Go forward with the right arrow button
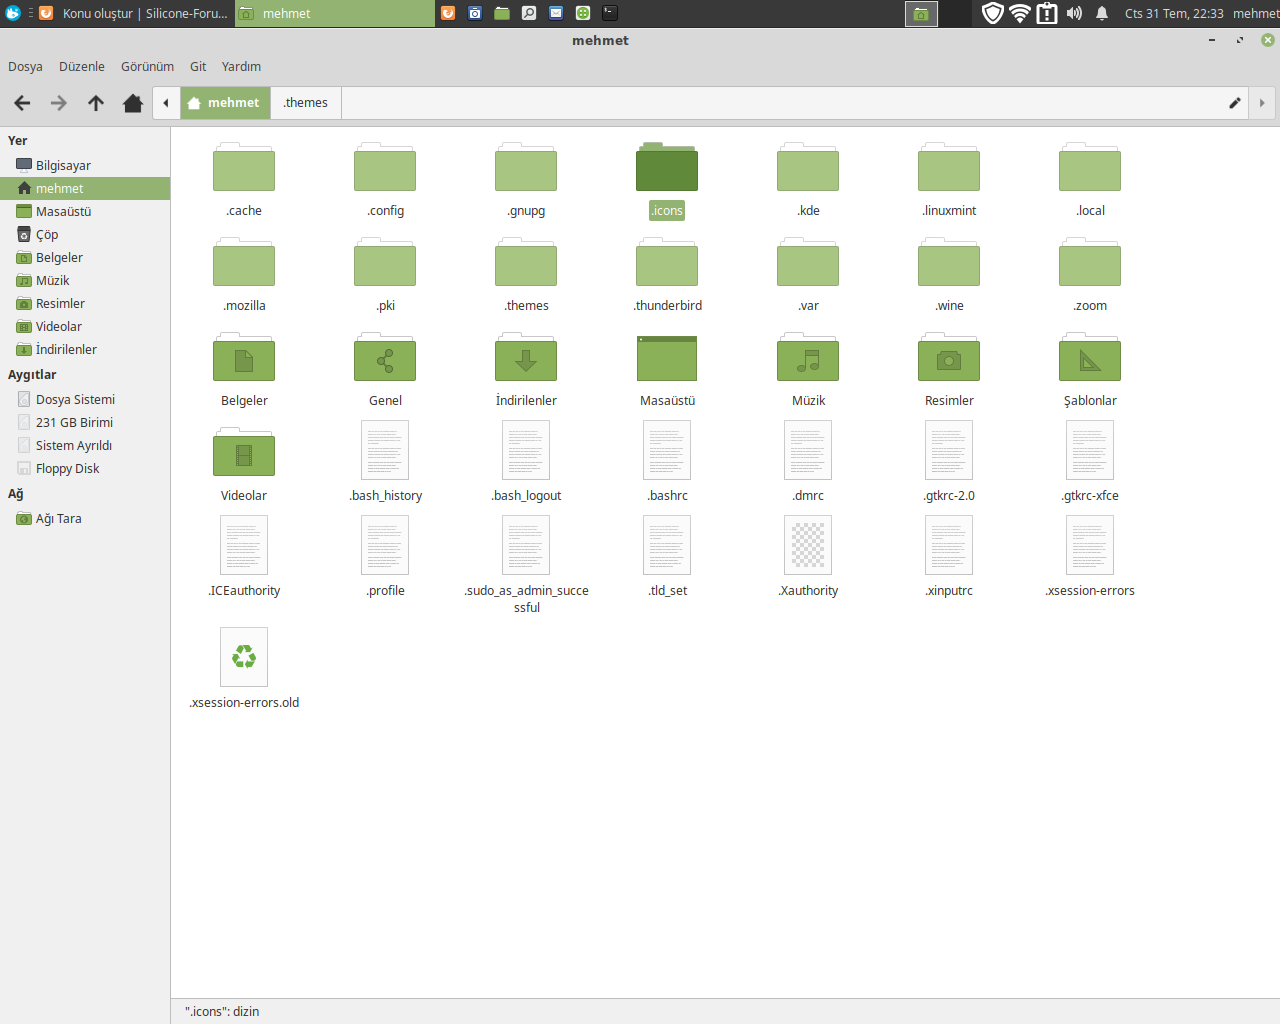 click(59, 103)
